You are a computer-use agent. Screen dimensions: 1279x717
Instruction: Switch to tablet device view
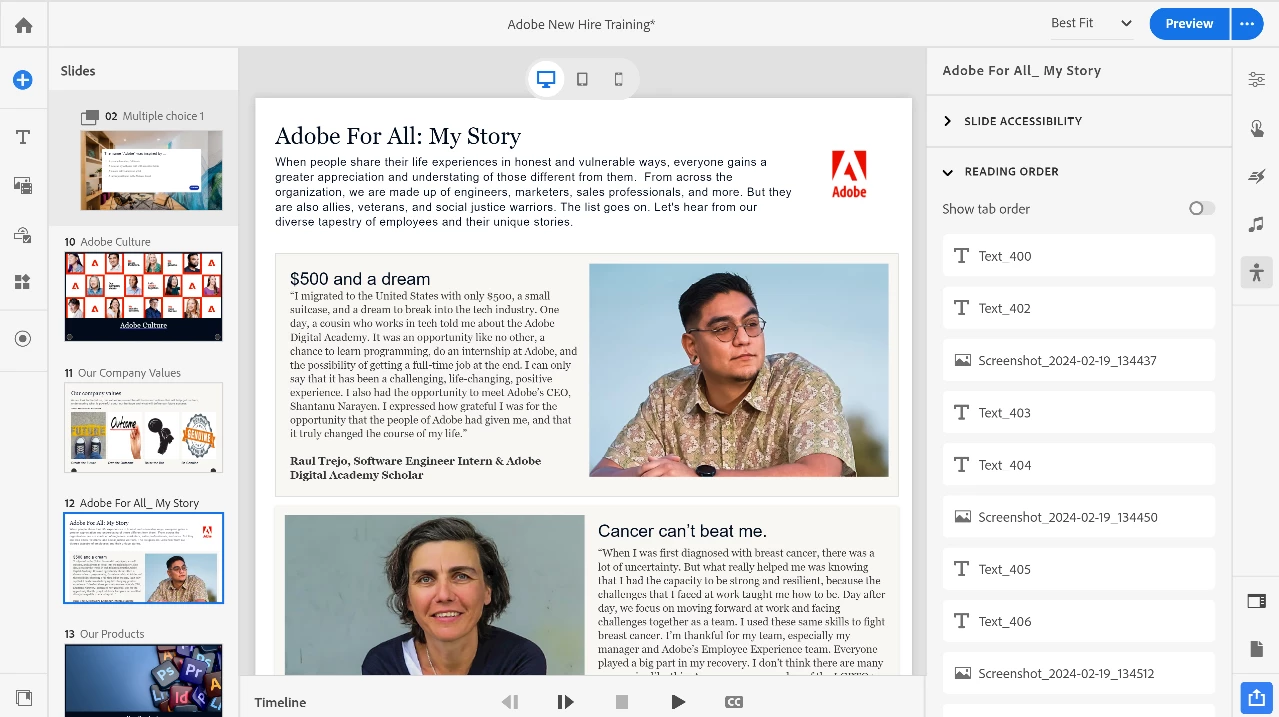click(x=582, y=80)
